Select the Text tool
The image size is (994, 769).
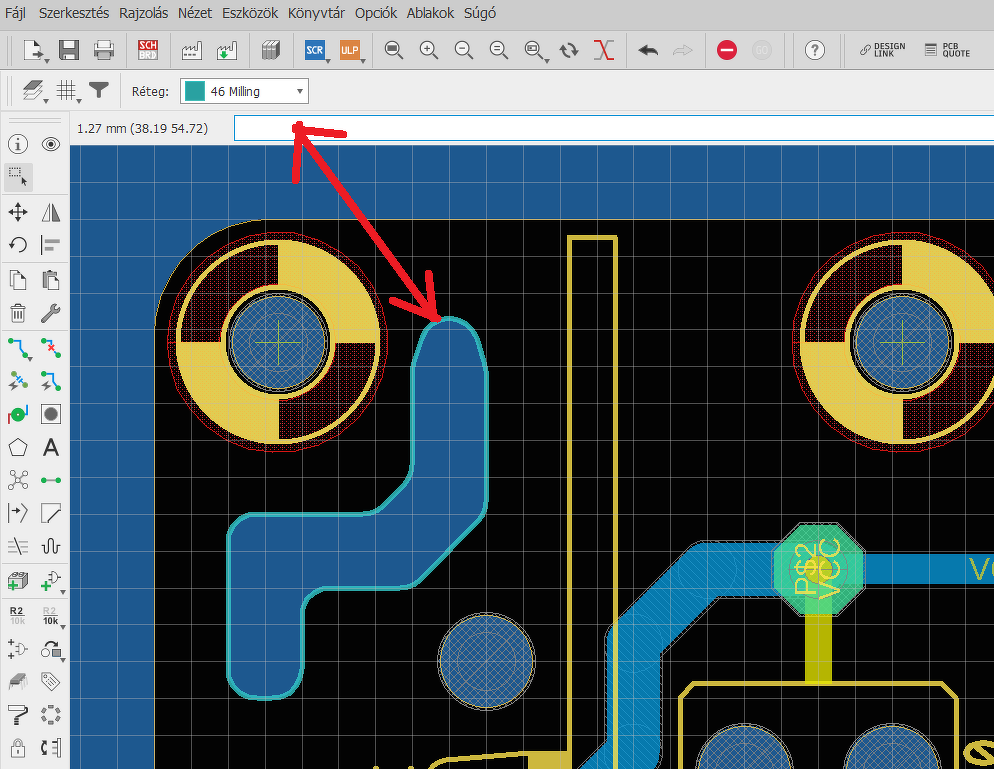click(51, 448)
